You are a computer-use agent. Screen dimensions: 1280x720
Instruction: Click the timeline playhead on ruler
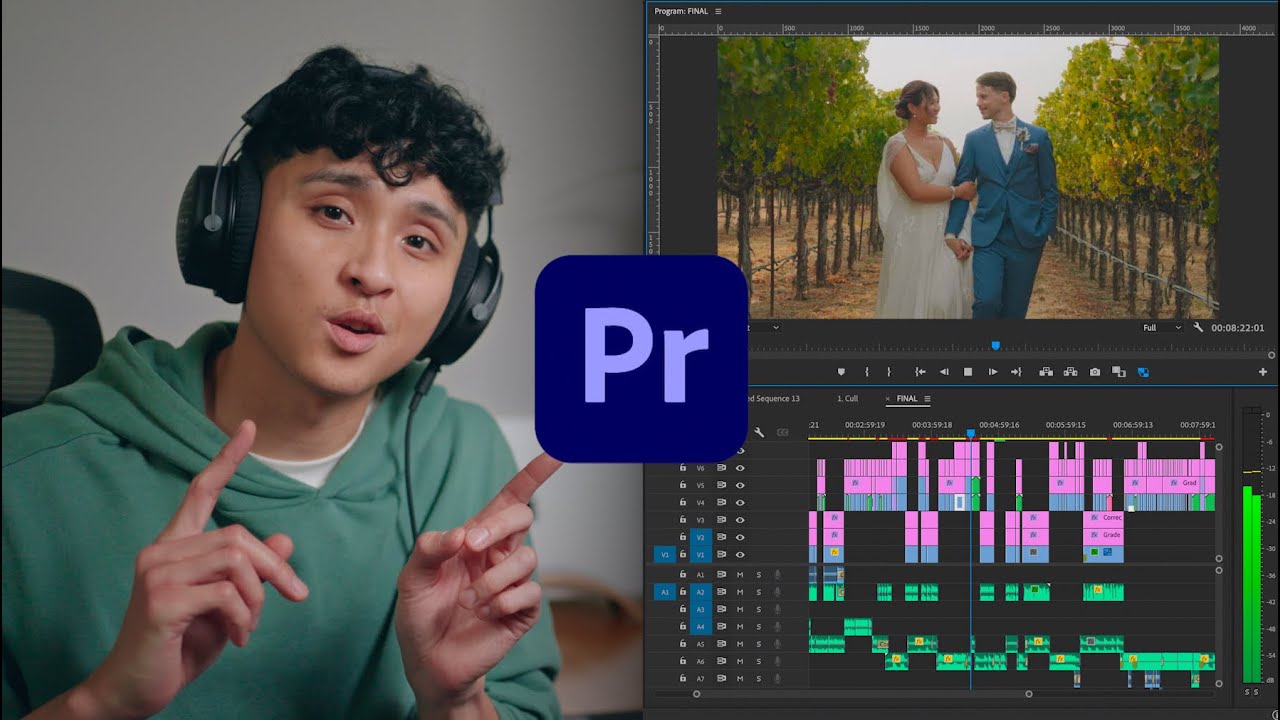point(970,434)
